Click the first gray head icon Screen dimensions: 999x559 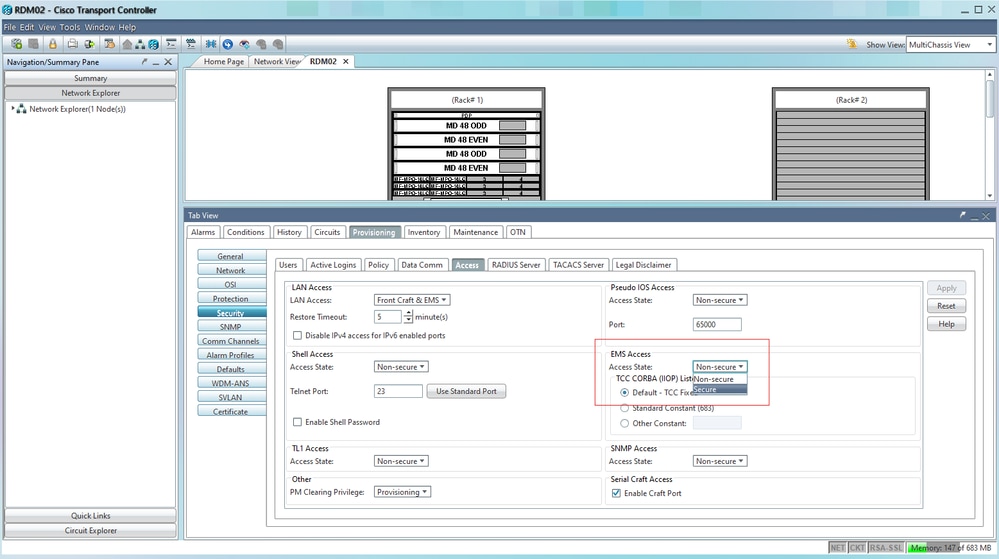[x=261, y=44]
